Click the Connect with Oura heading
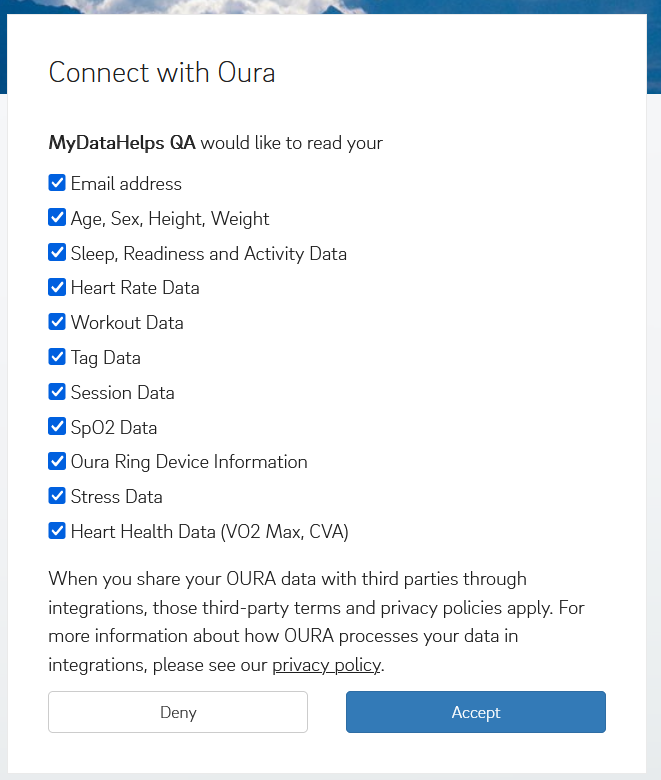Image resolution: width=661 pixels, height=780 pixels. coord(162,73)
